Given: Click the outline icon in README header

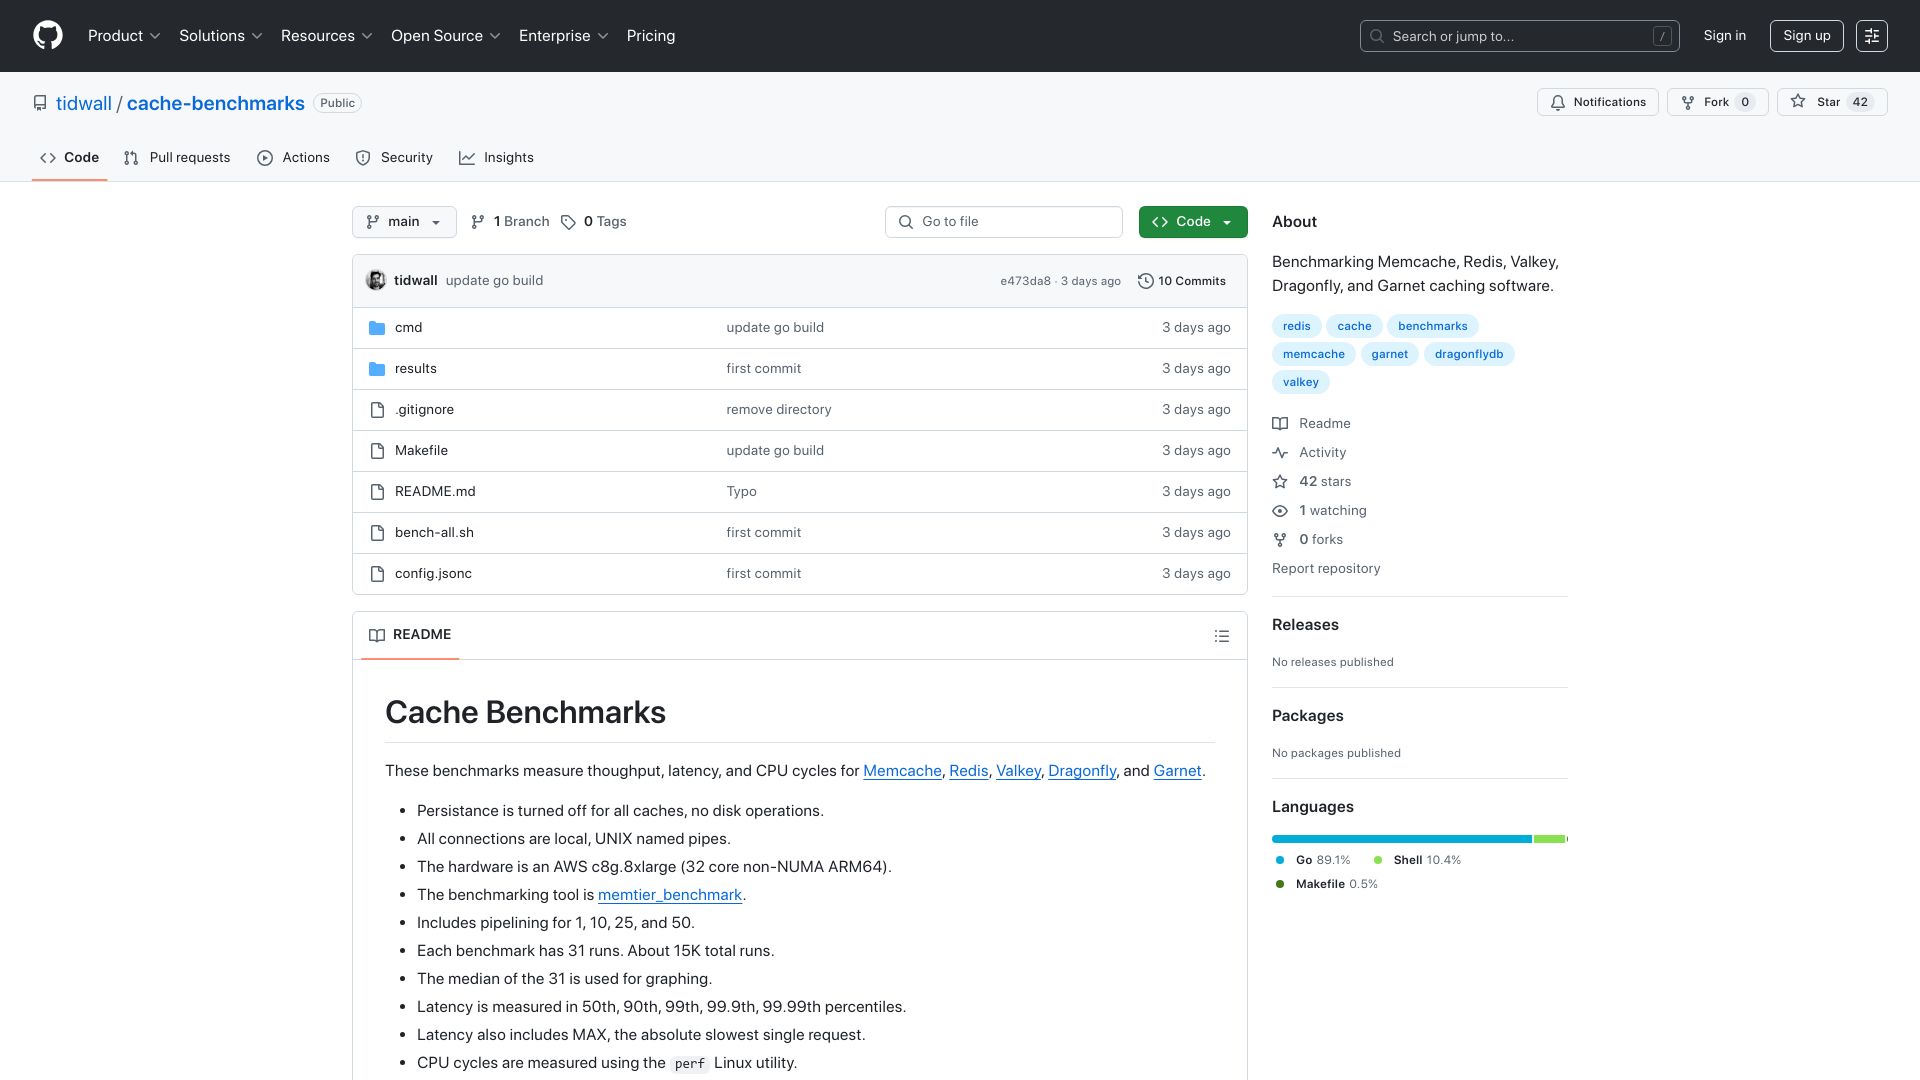Looking at the screenshot, I should point(1221,636).
